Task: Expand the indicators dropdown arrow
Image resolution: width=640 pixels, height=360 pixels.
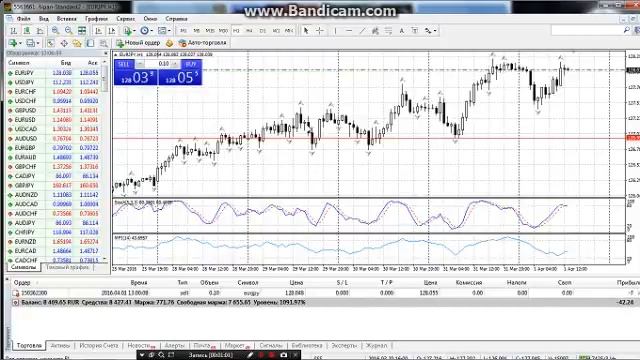Action: point(134,31)
